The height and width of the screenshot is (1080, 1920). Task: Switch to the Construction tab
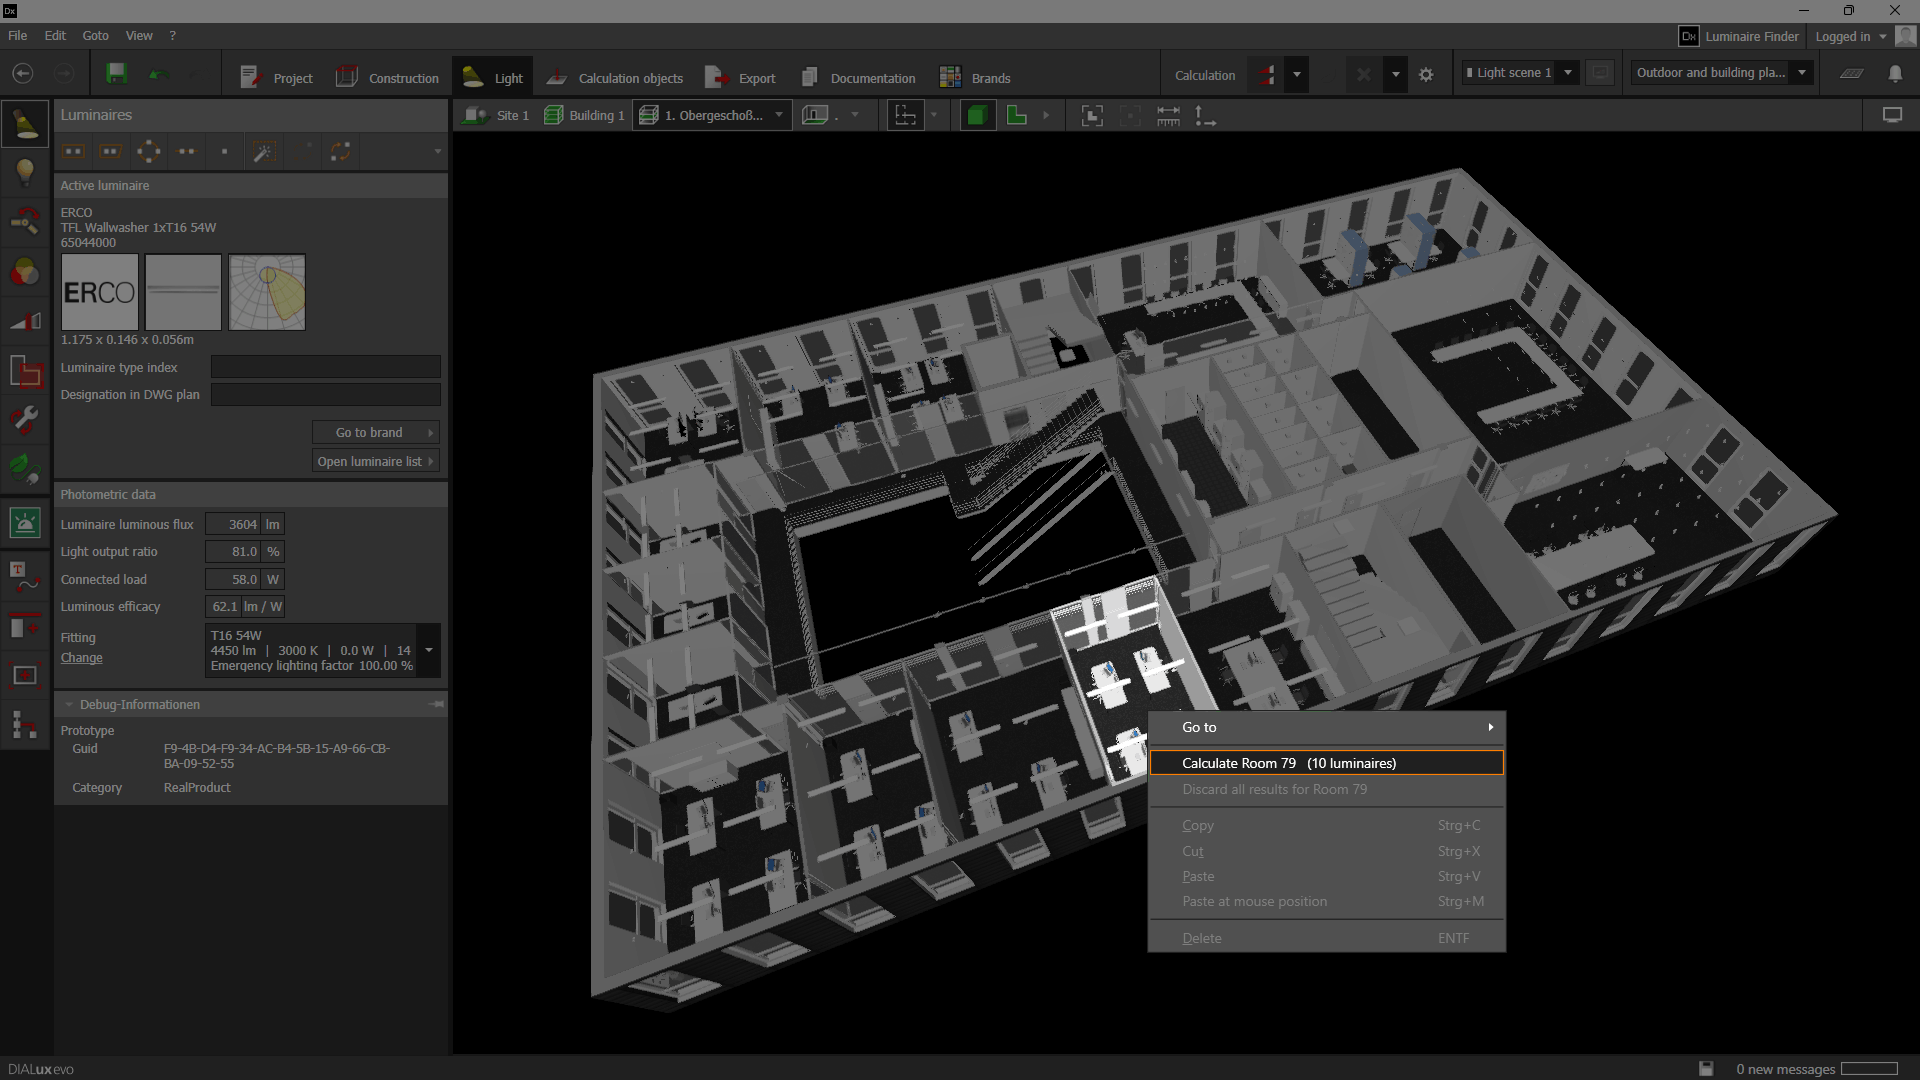click(x=388, y=78)
